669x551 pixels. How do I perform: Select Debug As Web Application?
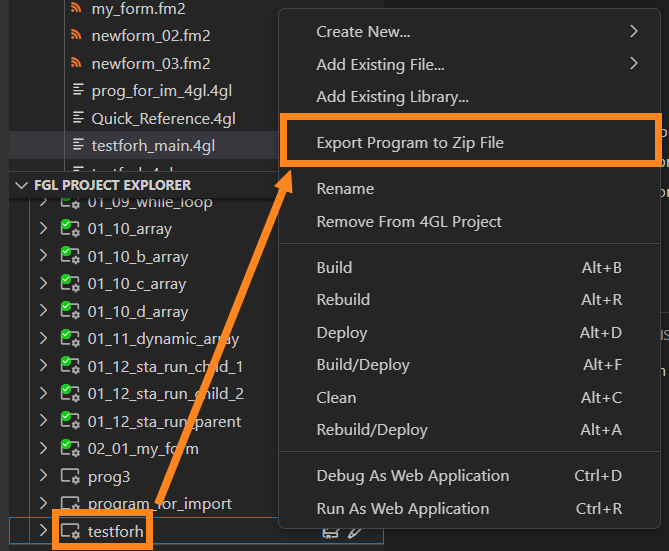(x=469, y=475)
